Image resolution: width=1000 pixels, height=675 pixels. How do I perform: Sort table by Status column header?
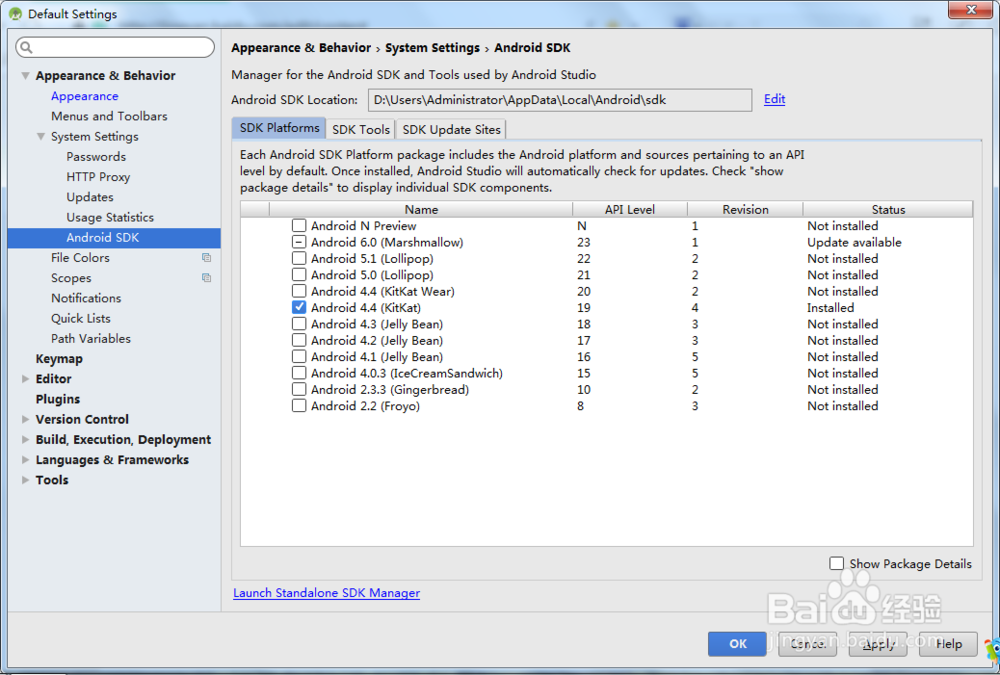click(x=888, y=209)
